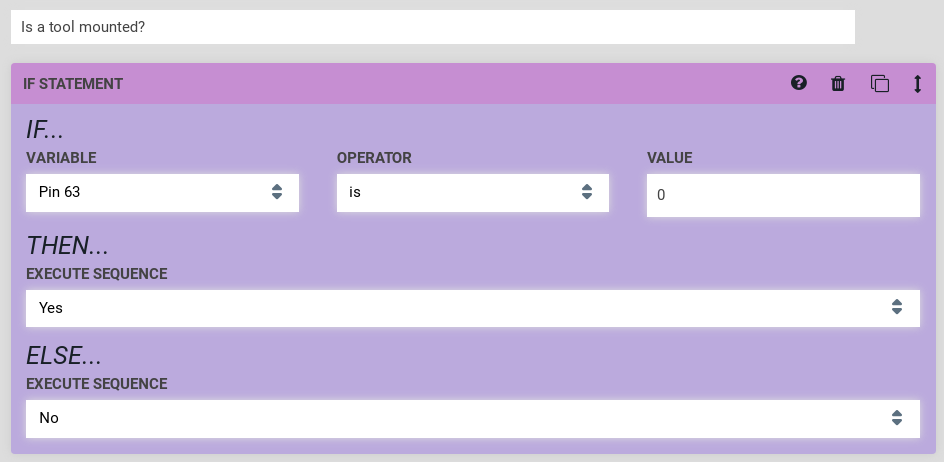944x462 pixels.
Task: Click the VARIABLE field label
Action: [61, 158]
